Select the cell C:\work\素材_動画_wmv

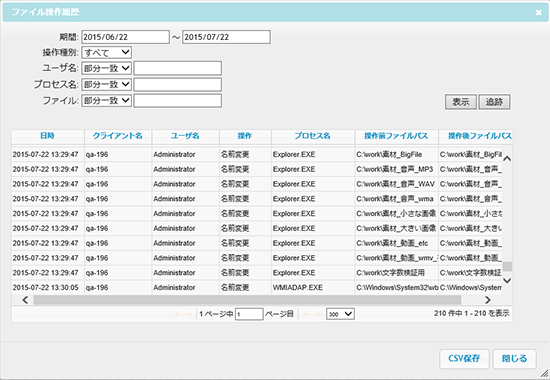(396, 258)
